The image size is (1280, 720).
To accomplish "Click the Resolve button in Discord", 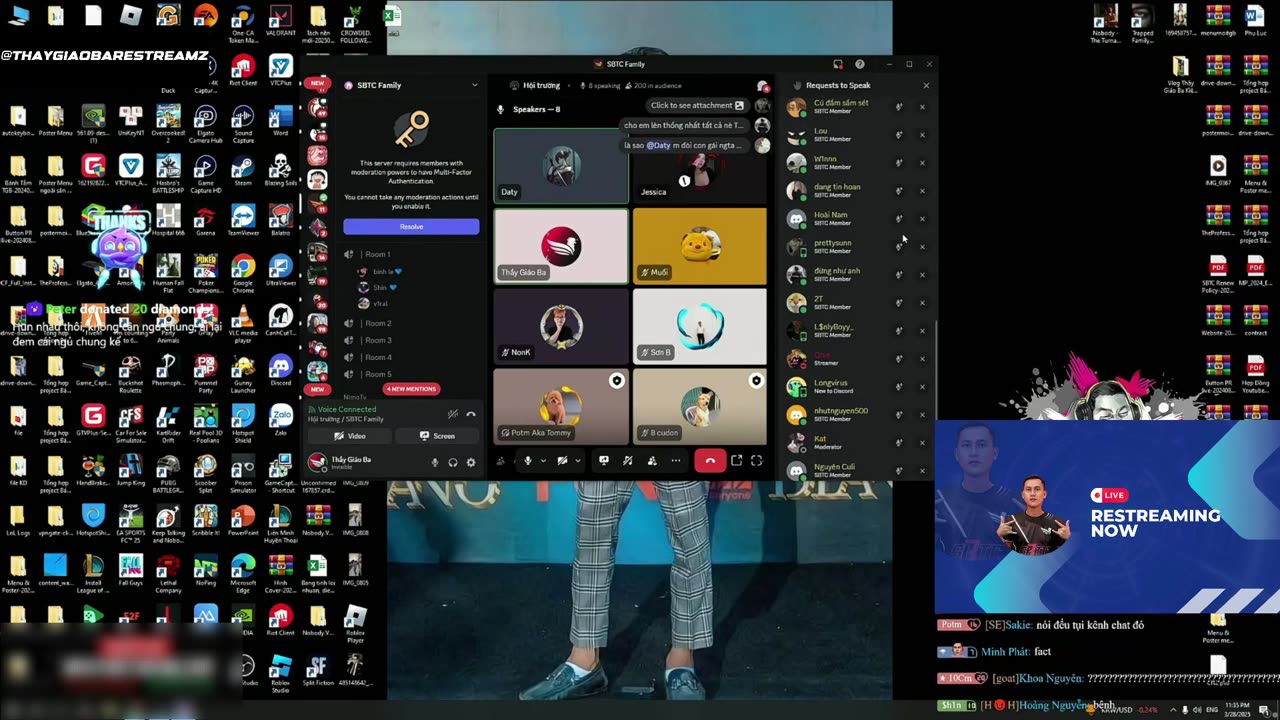I will [x=411, y=227].
